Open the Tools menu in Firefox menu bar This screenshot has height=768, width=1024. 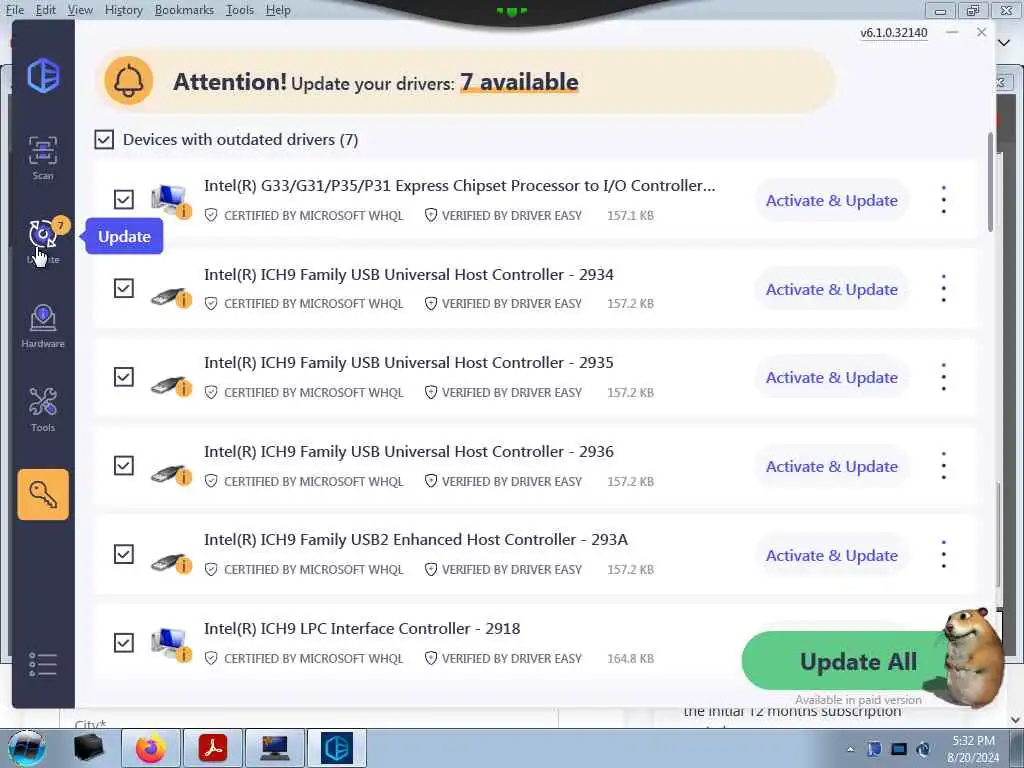click(240, 10)
